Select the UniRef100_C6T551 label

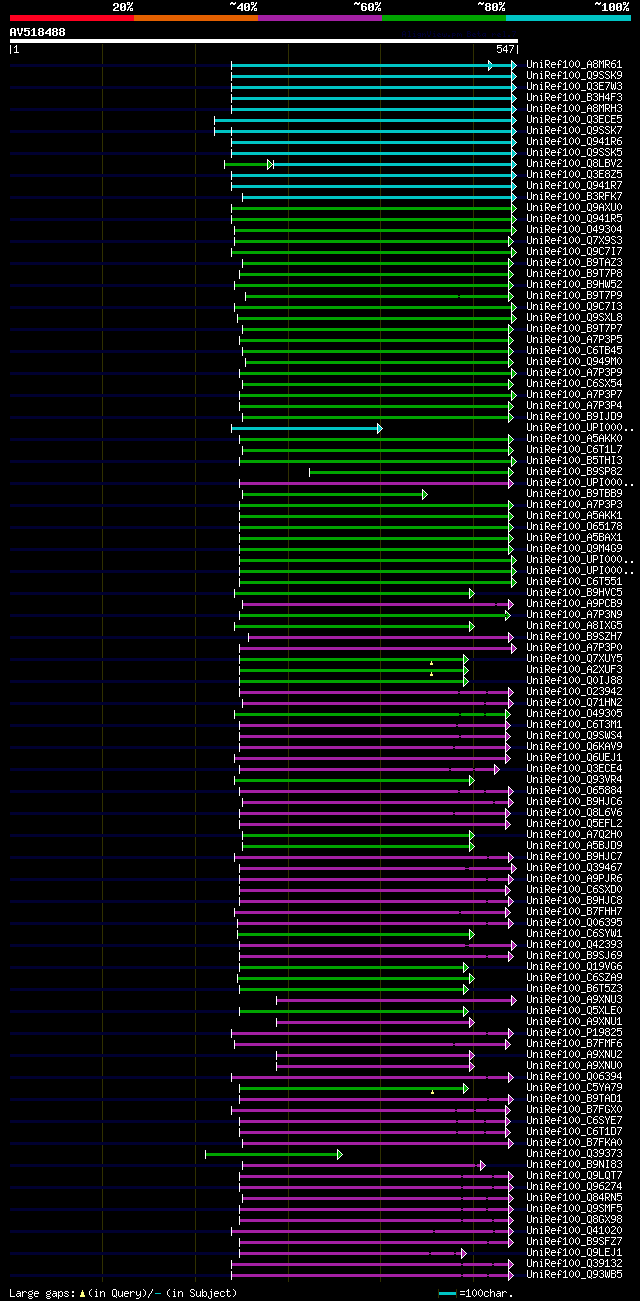tap(575, 582)
